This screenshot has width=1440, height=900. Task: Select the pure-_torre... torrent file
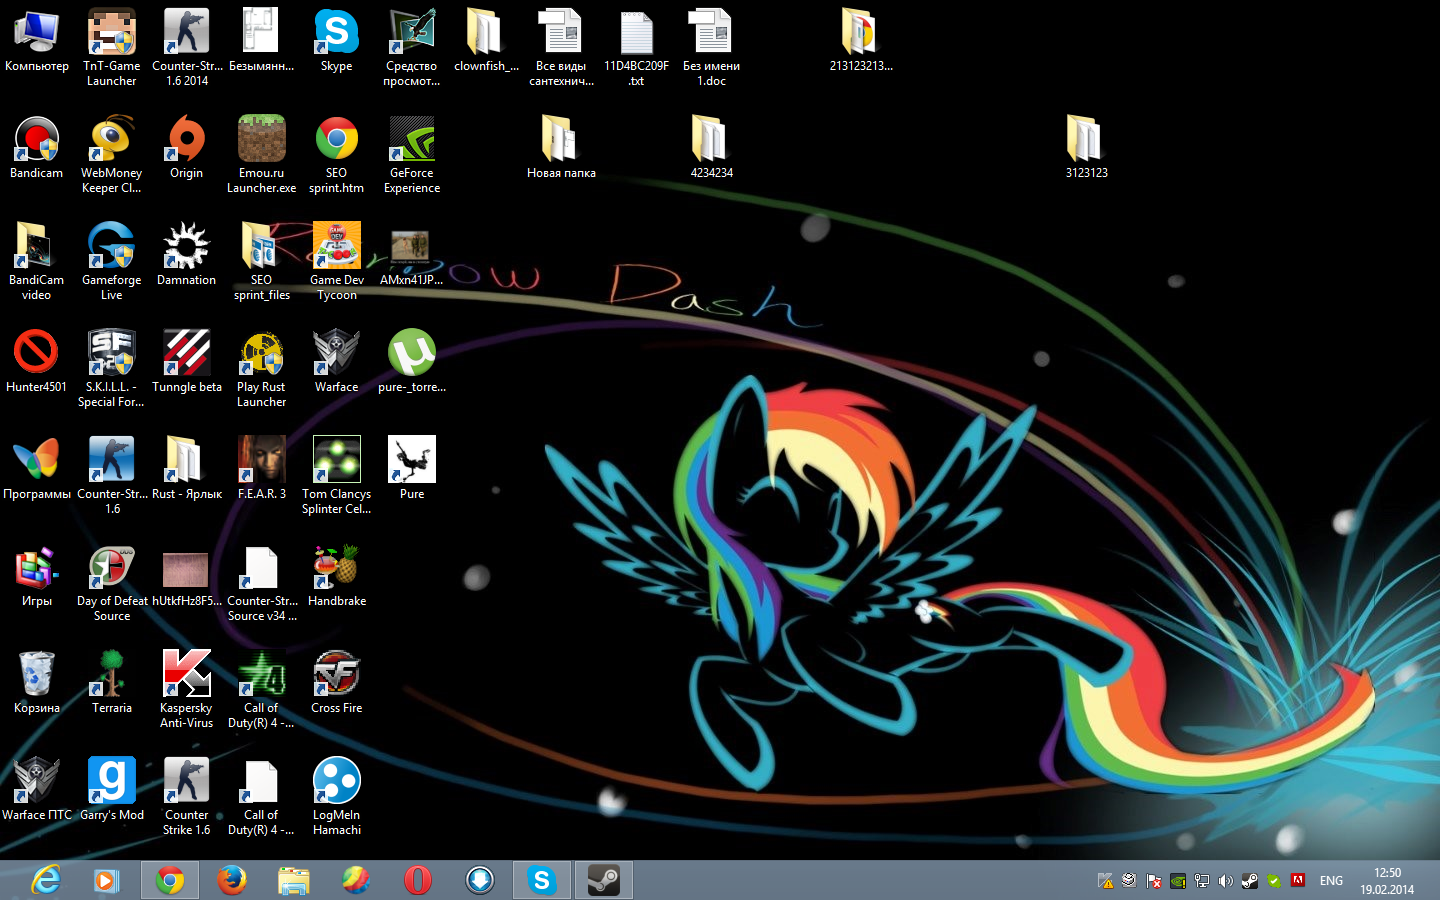point(412,362)
